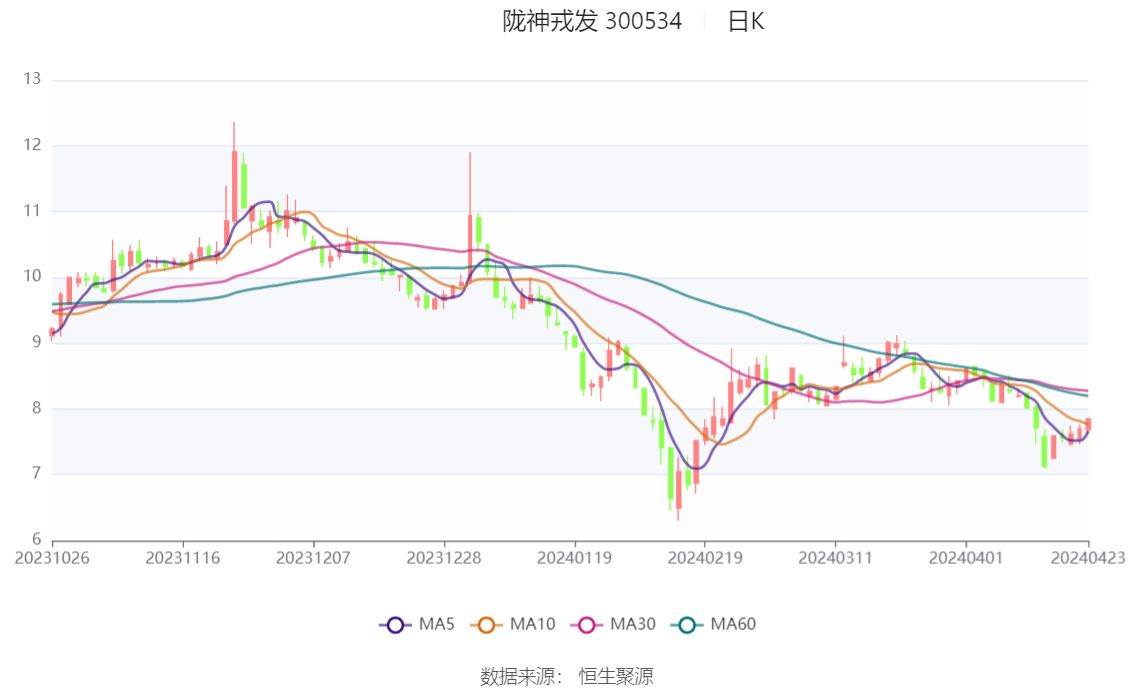Click x-axis date label 20240119
The image size is (1134, 689).
click(574, 558)
